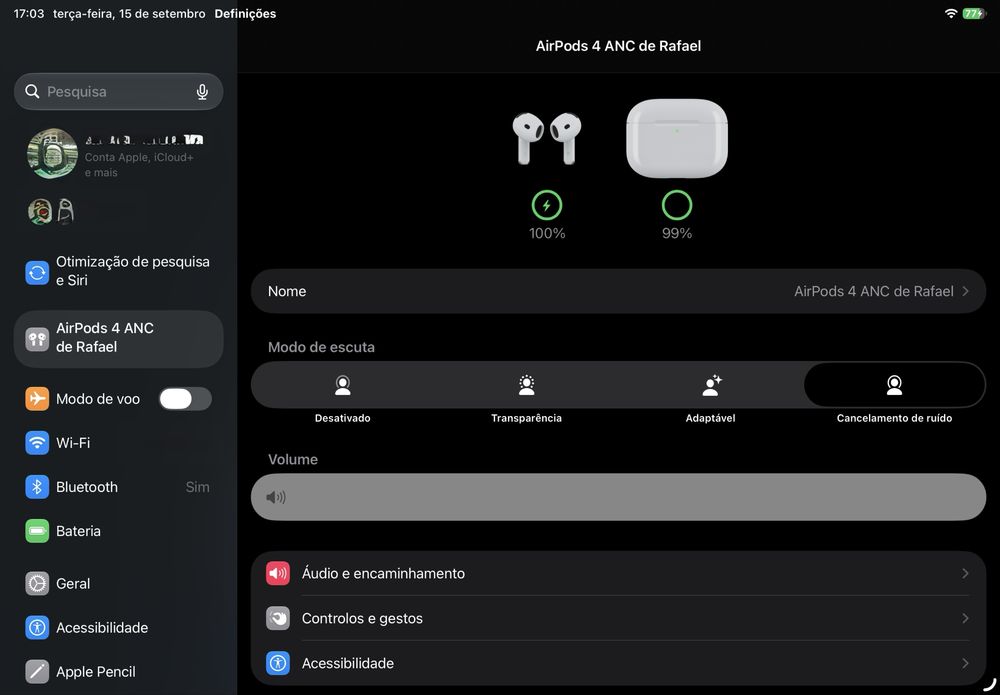The height and width of the screenshot is (695, 1000).
Task: Tap terça-feira, 15 de setembro date
Action: tap(129, 13)
